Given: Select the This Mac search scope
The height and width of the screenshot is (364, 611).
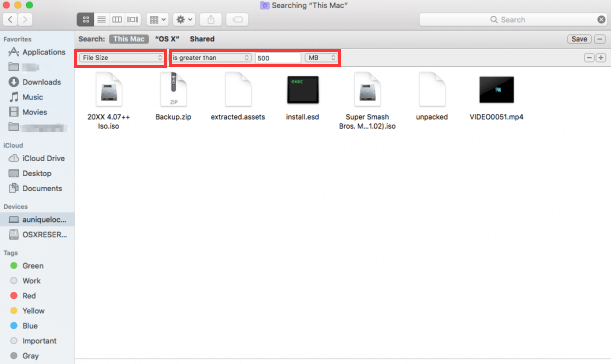Looking at the screenshot, I should click(x=129, y=39).
